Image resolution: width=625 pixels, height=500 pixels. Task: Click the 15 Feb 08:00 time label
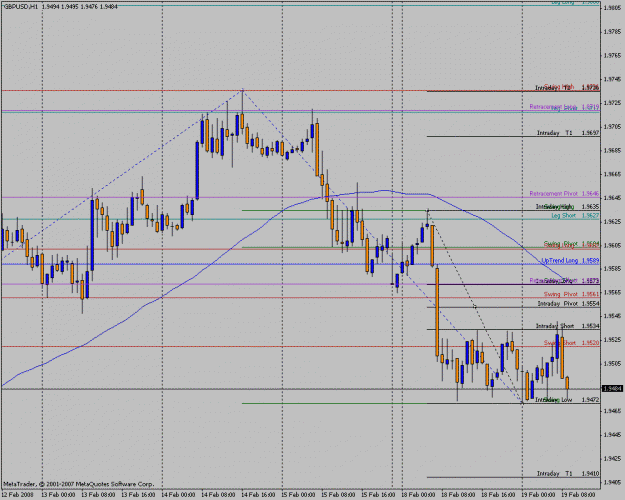(x=338, y=494)
